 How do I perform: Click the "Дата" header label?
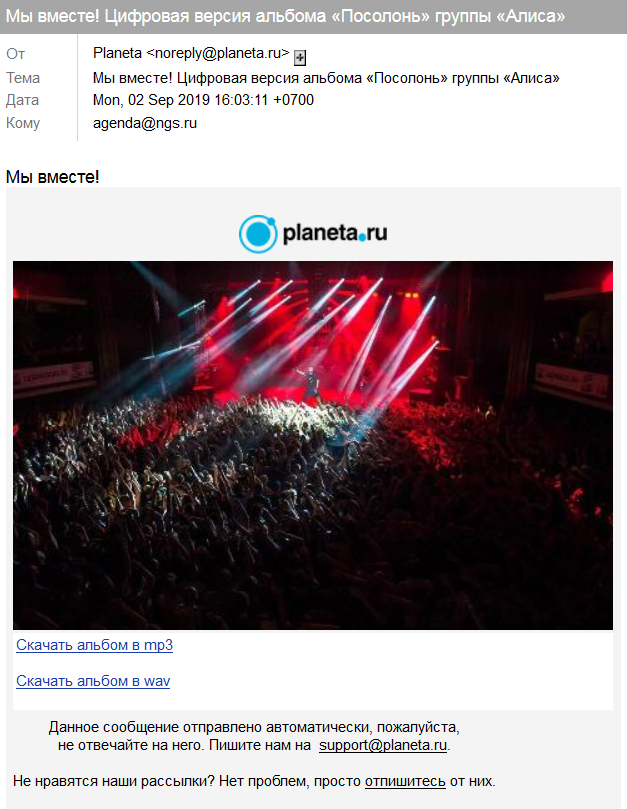coord(22,100)
